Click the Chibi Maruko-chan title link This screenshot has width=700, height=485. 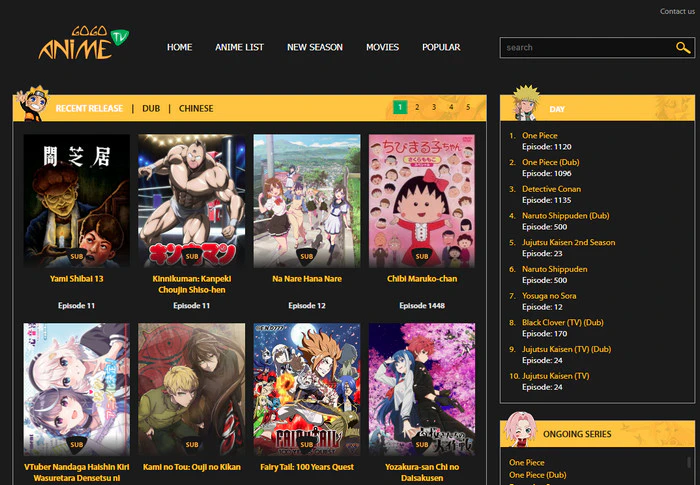pos(422,279)
